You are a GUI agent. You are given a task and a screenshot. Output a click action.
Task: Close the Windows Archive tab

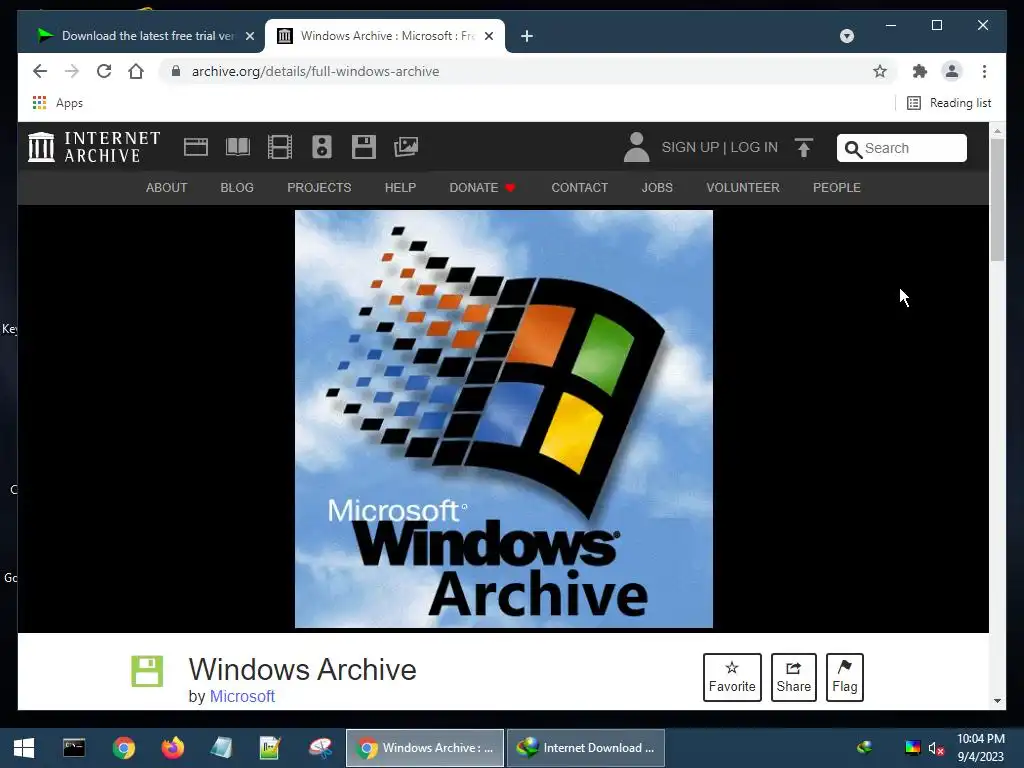[489, 36]
